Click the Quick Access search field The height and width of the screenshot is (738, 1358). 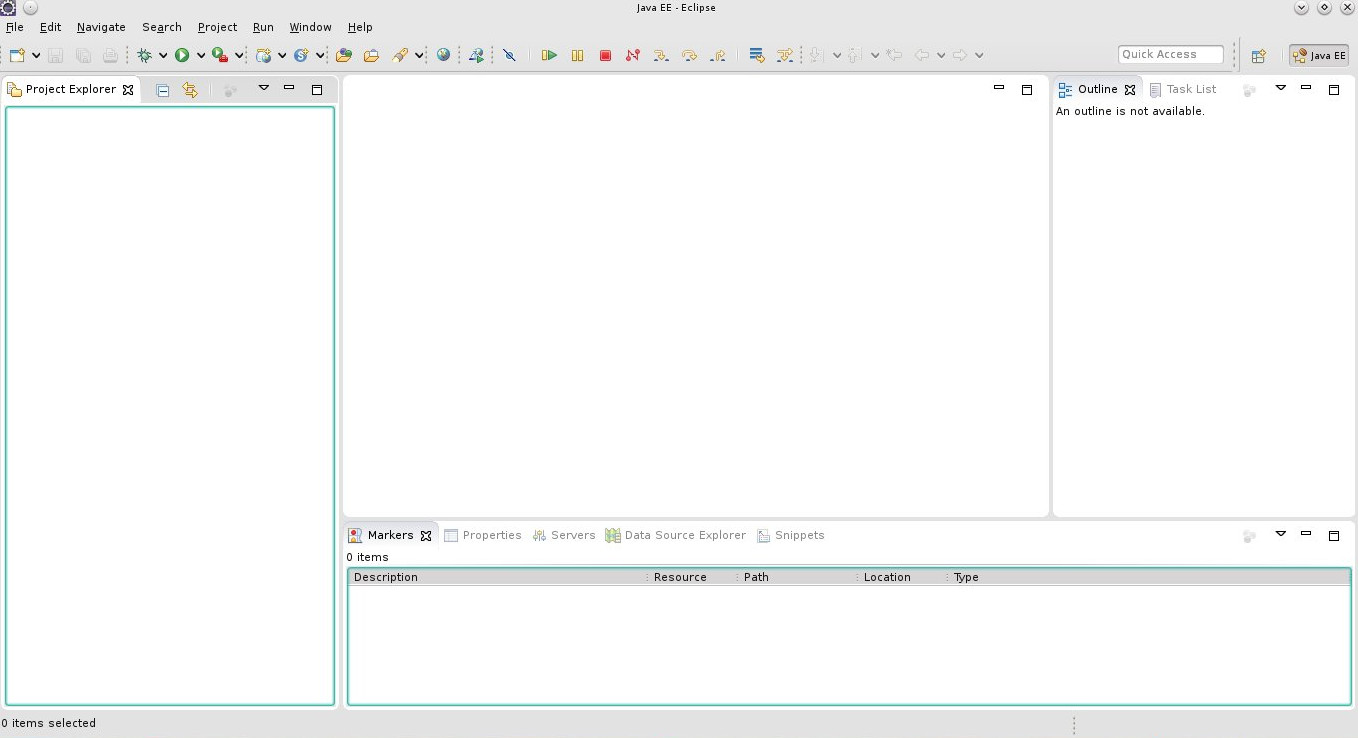click(x=1171, y=55)
